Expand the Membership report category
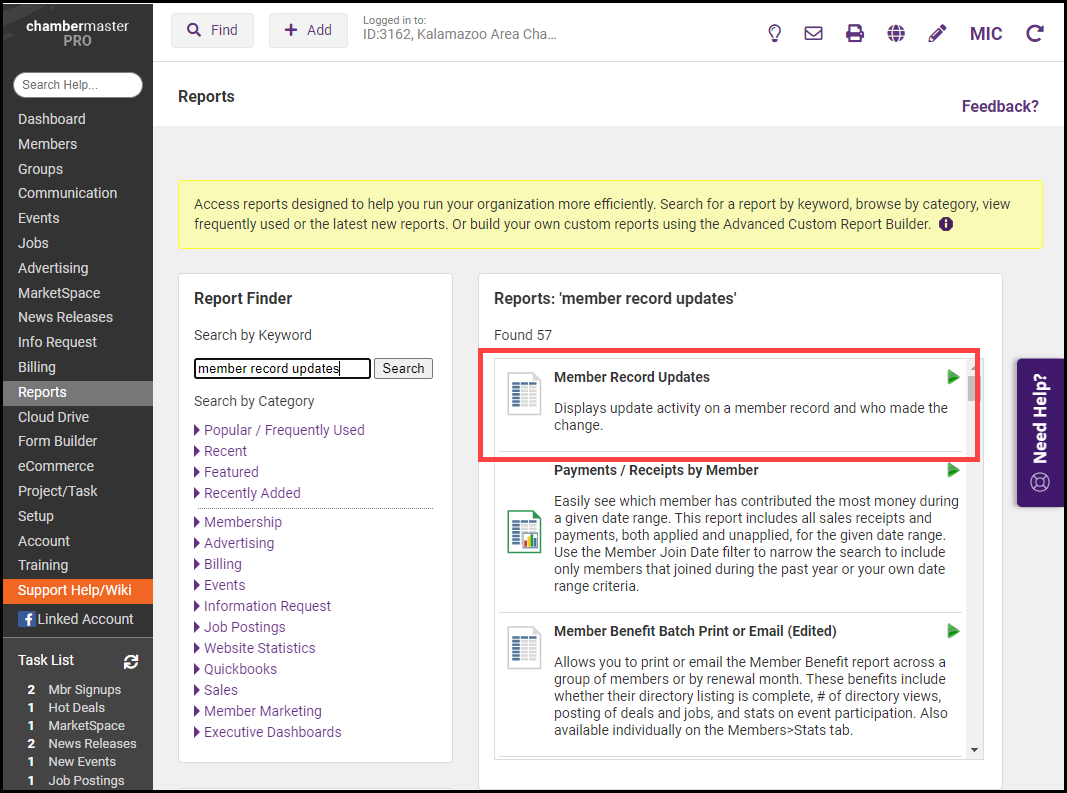This screenshot has width=1067, height=793. click(x=242, y=522)
